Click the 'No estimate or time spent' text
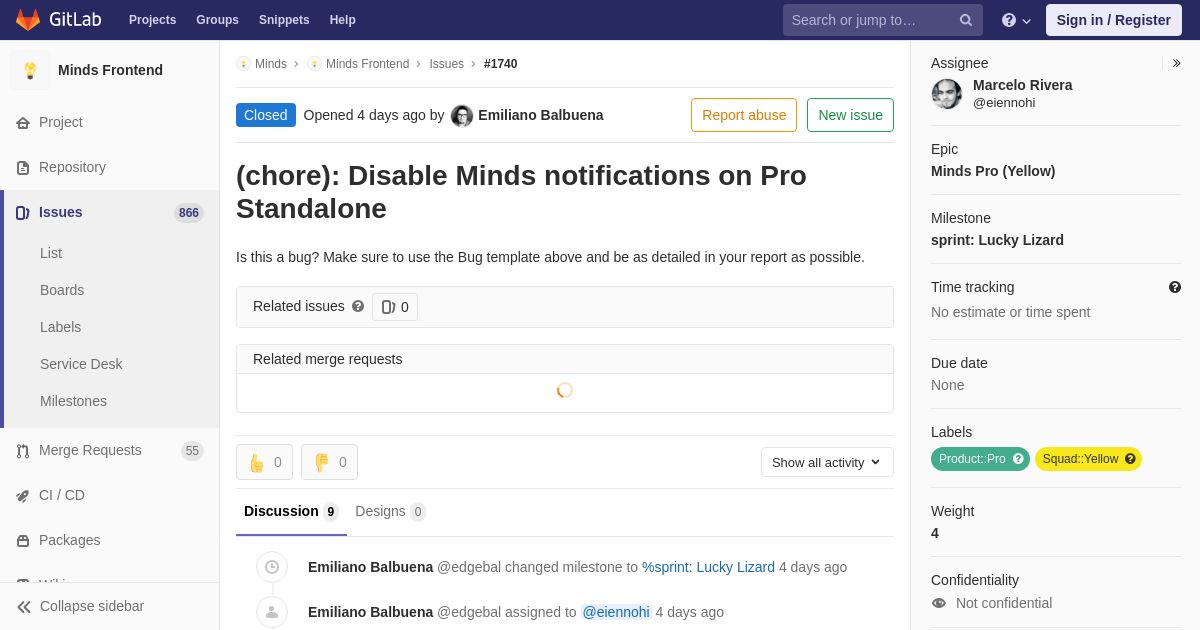The width and height of the screenshot is (1200, 630). point(1011,312)
